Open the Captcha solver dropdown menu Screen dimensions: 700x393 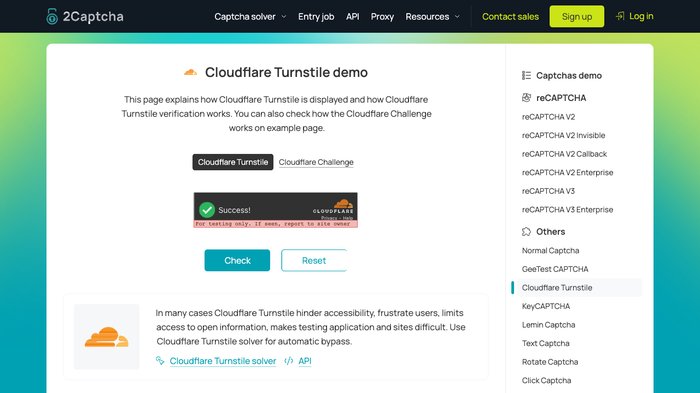click(x=250, y=17)
